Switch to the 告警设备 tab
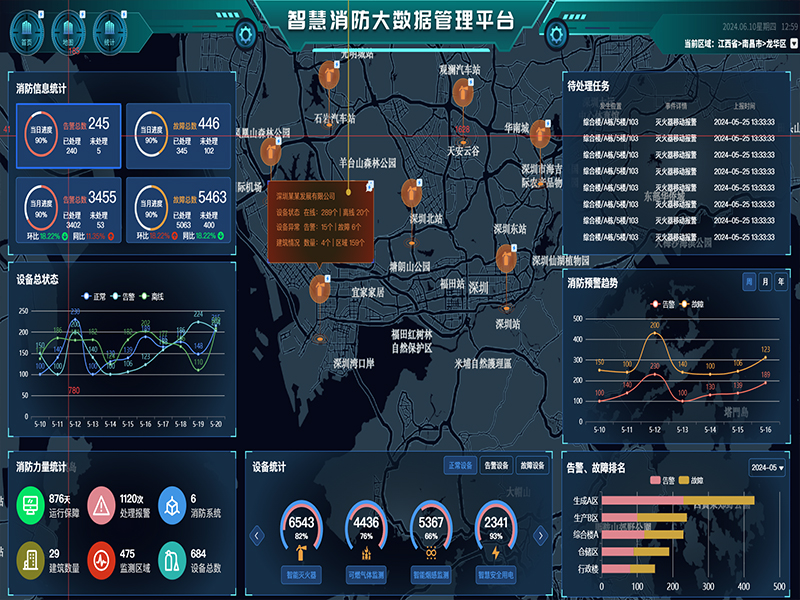Screen dimensions: 800x600 [x=494, y=465]
